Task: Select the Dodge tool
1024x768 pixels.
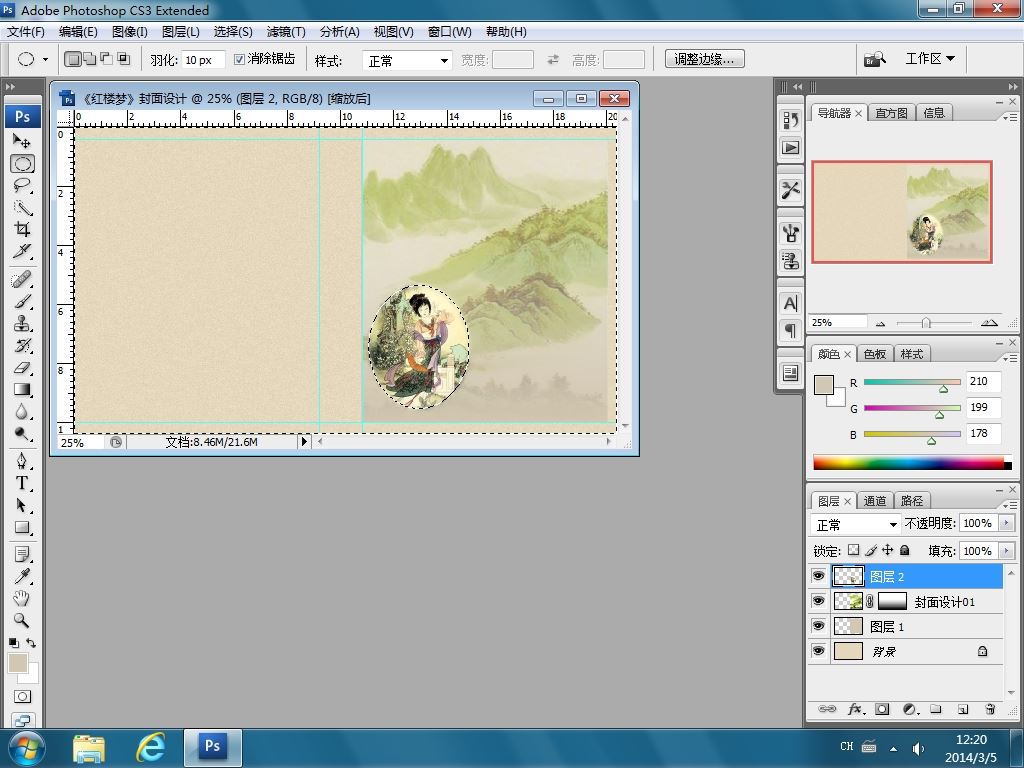Action: point(22,434)
